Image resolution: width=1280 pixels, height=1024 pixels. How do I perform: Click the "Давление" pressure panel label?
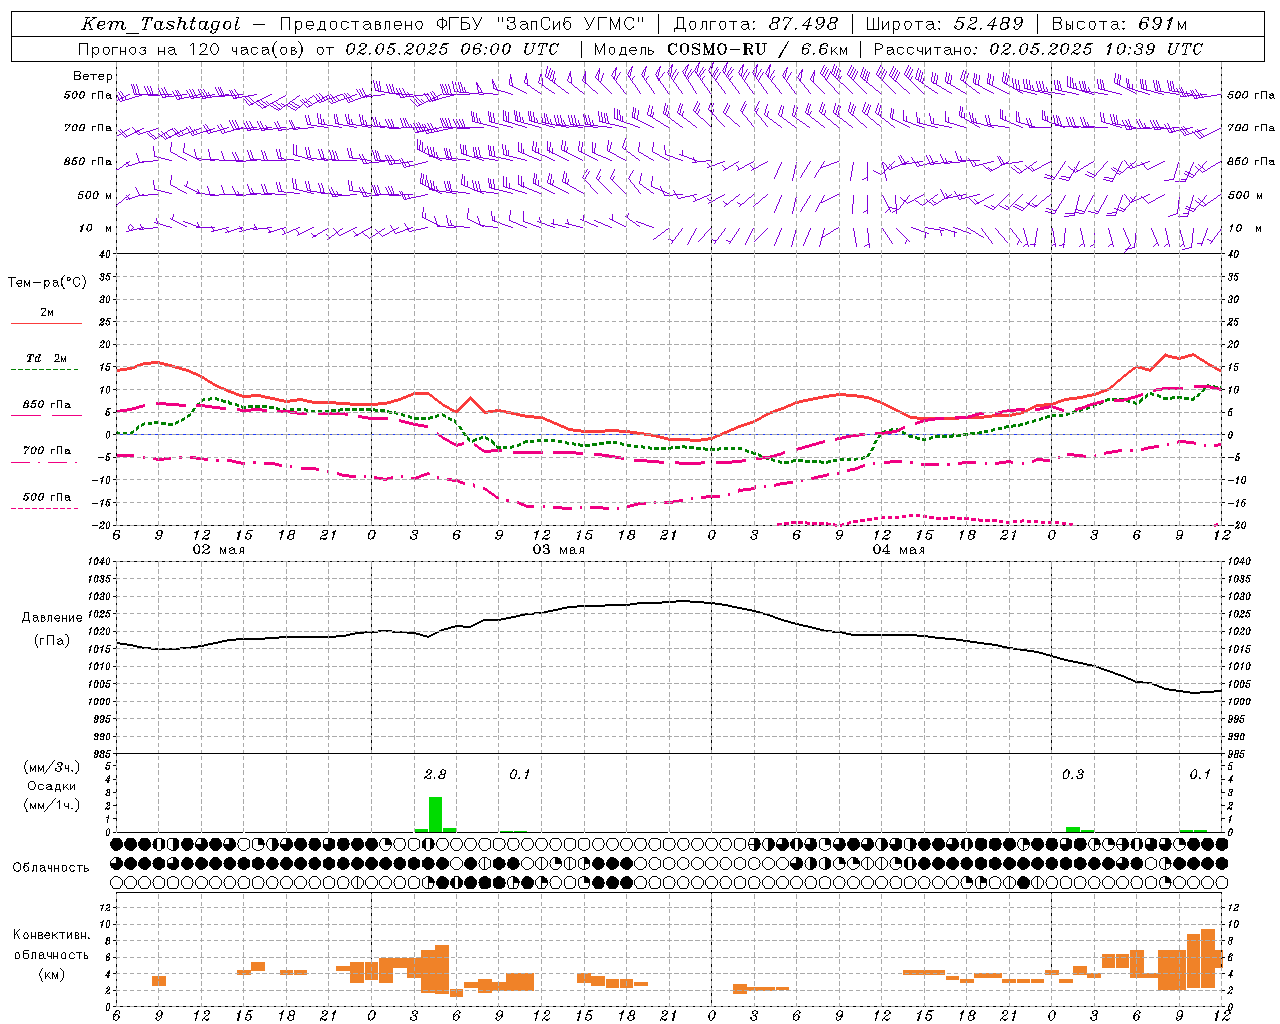52,618
